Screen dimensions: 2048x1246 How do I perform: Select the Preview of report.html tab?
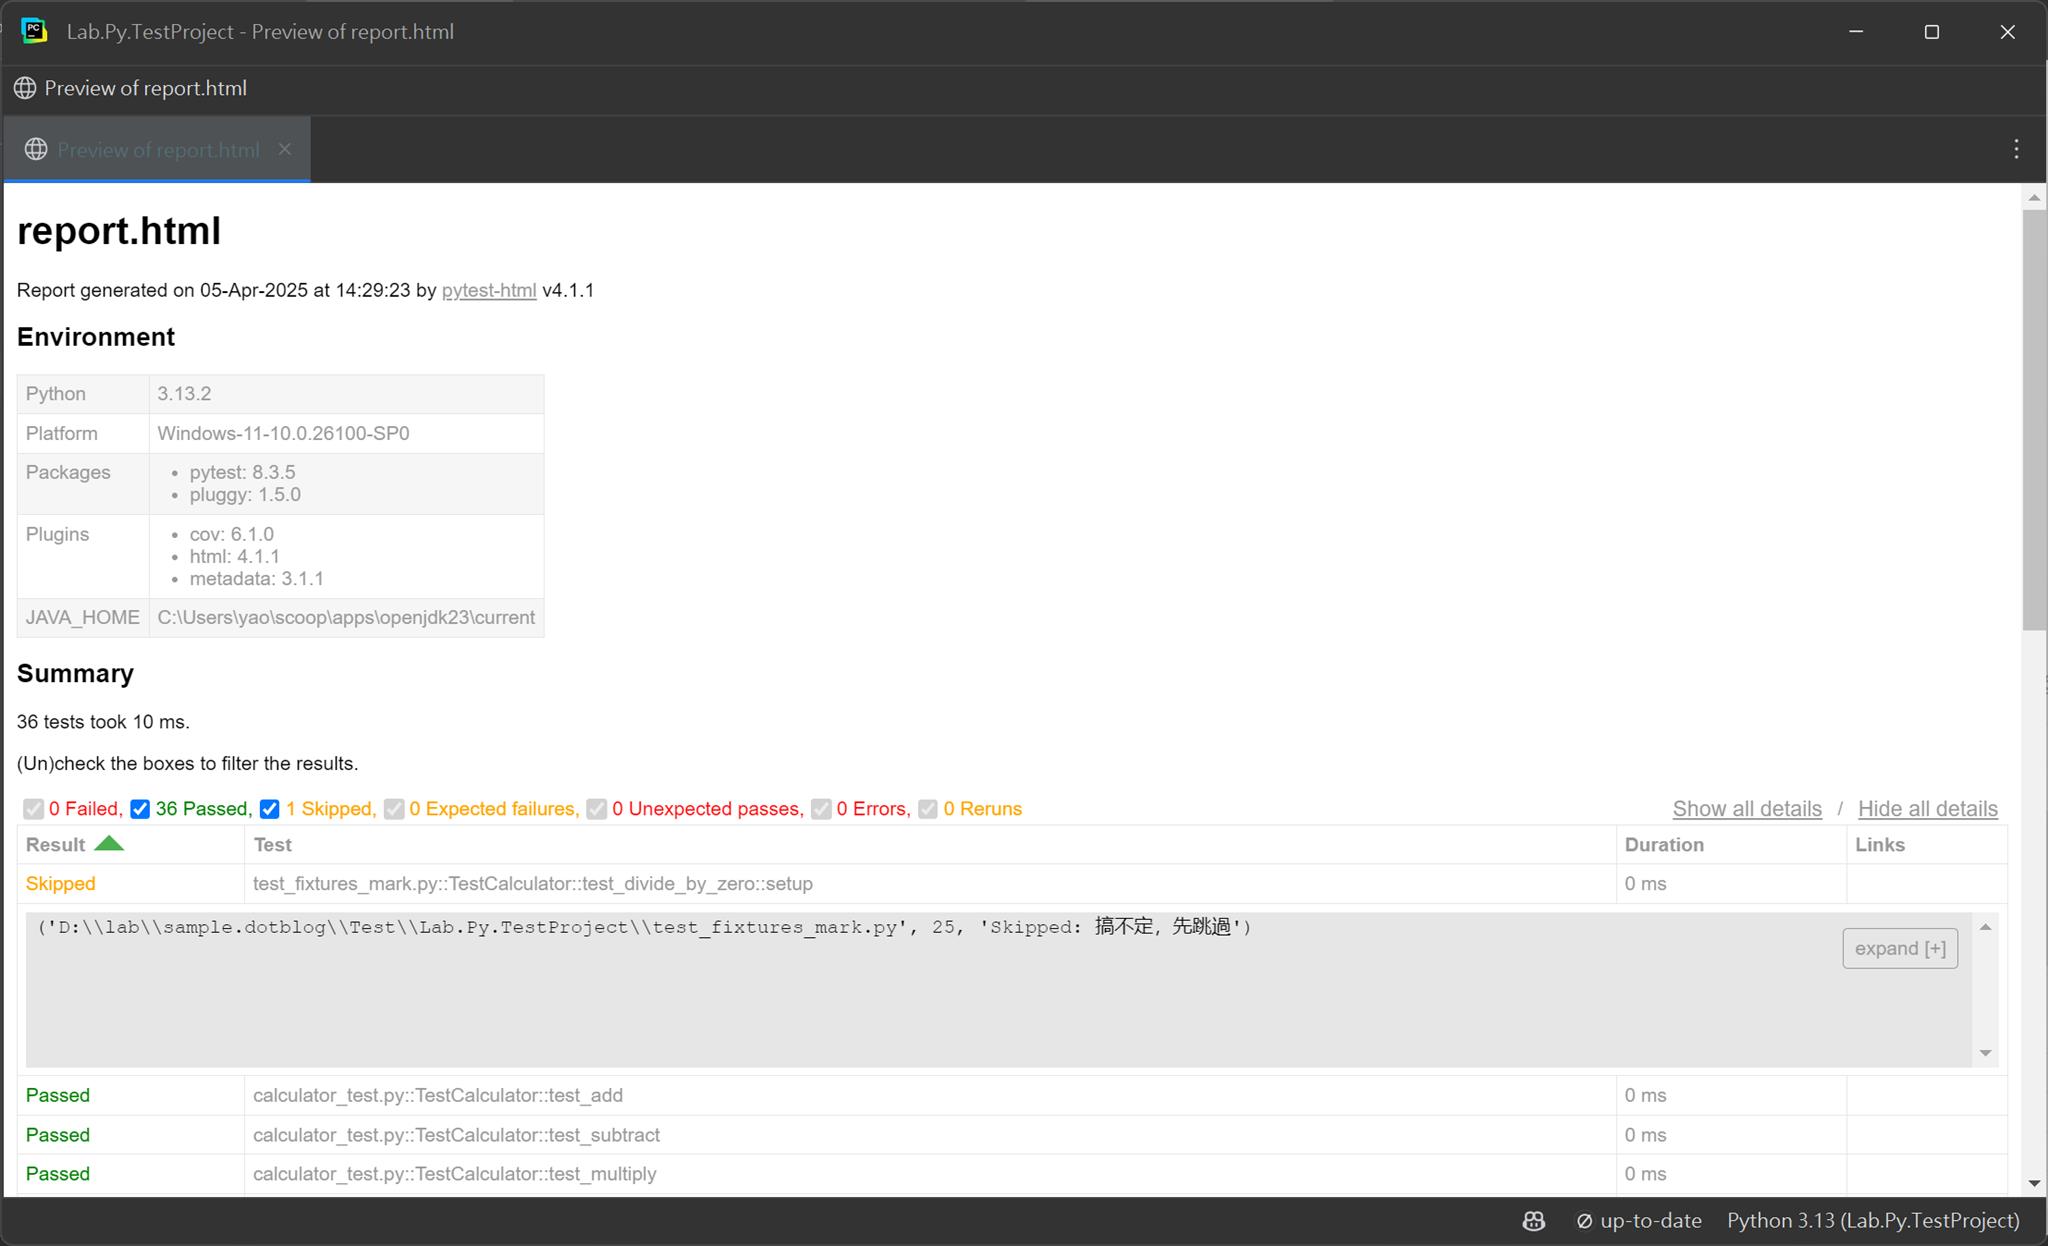pos(158,149)
